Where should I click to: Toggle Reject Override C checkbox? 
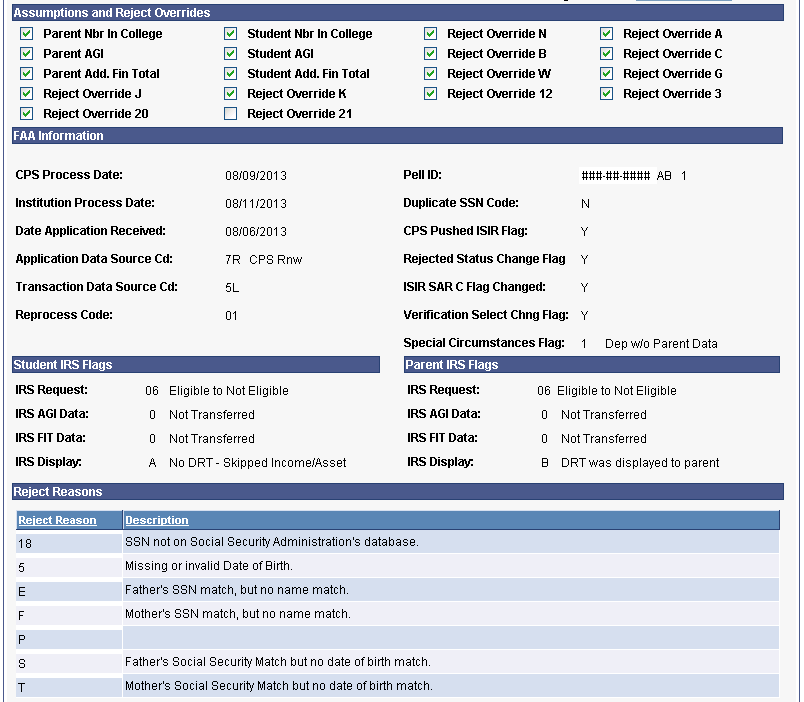point(607,54)
